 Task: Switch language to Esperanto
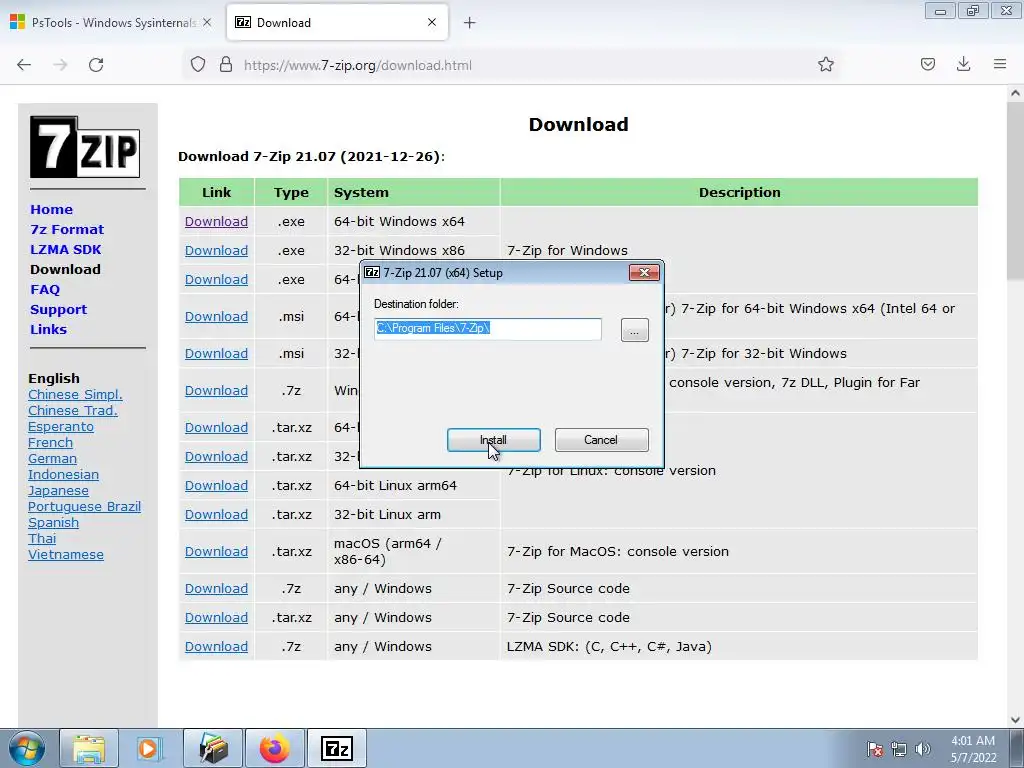point(61,426)
